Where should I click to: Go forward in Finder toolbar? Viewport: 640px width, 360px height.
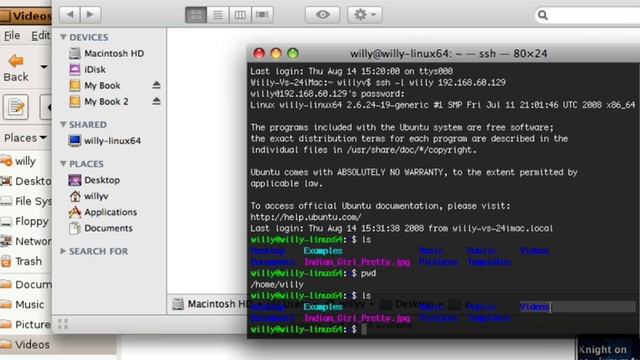(x=91, y=15)
